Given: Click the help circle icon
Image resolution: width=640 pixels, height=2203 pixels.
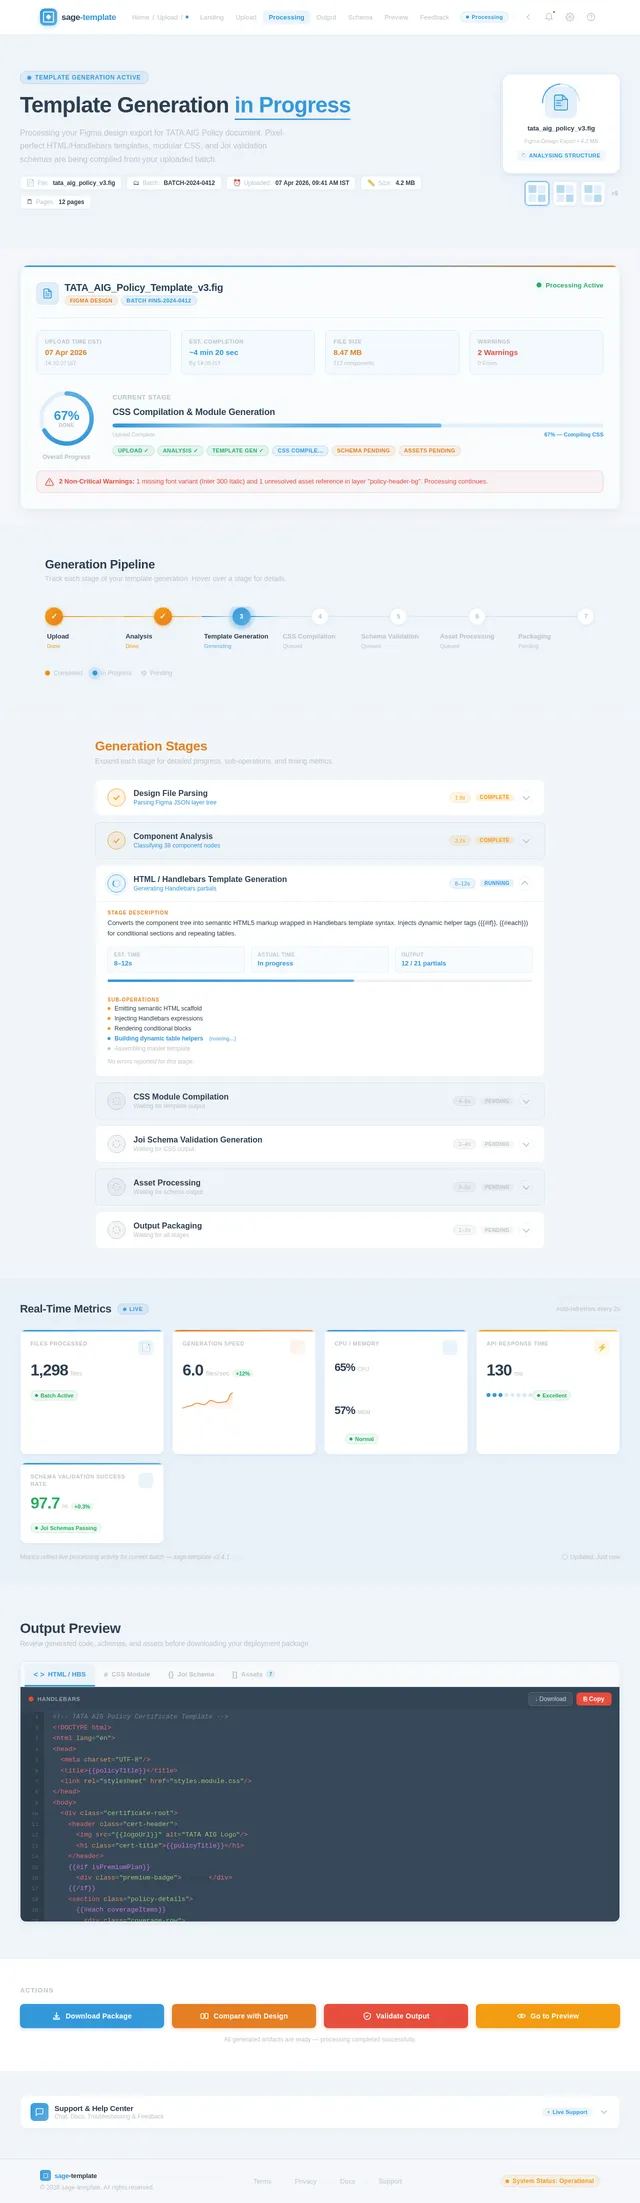Looking at the screenshot, I should point(591,17).
